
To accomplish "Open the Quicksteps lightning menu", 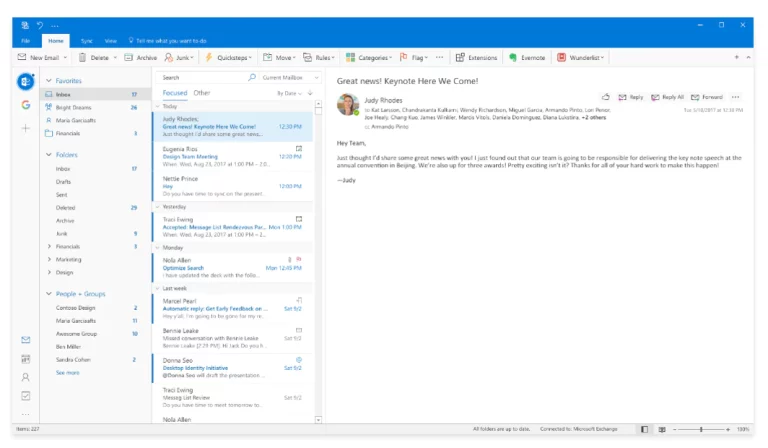I will (228, 57).
